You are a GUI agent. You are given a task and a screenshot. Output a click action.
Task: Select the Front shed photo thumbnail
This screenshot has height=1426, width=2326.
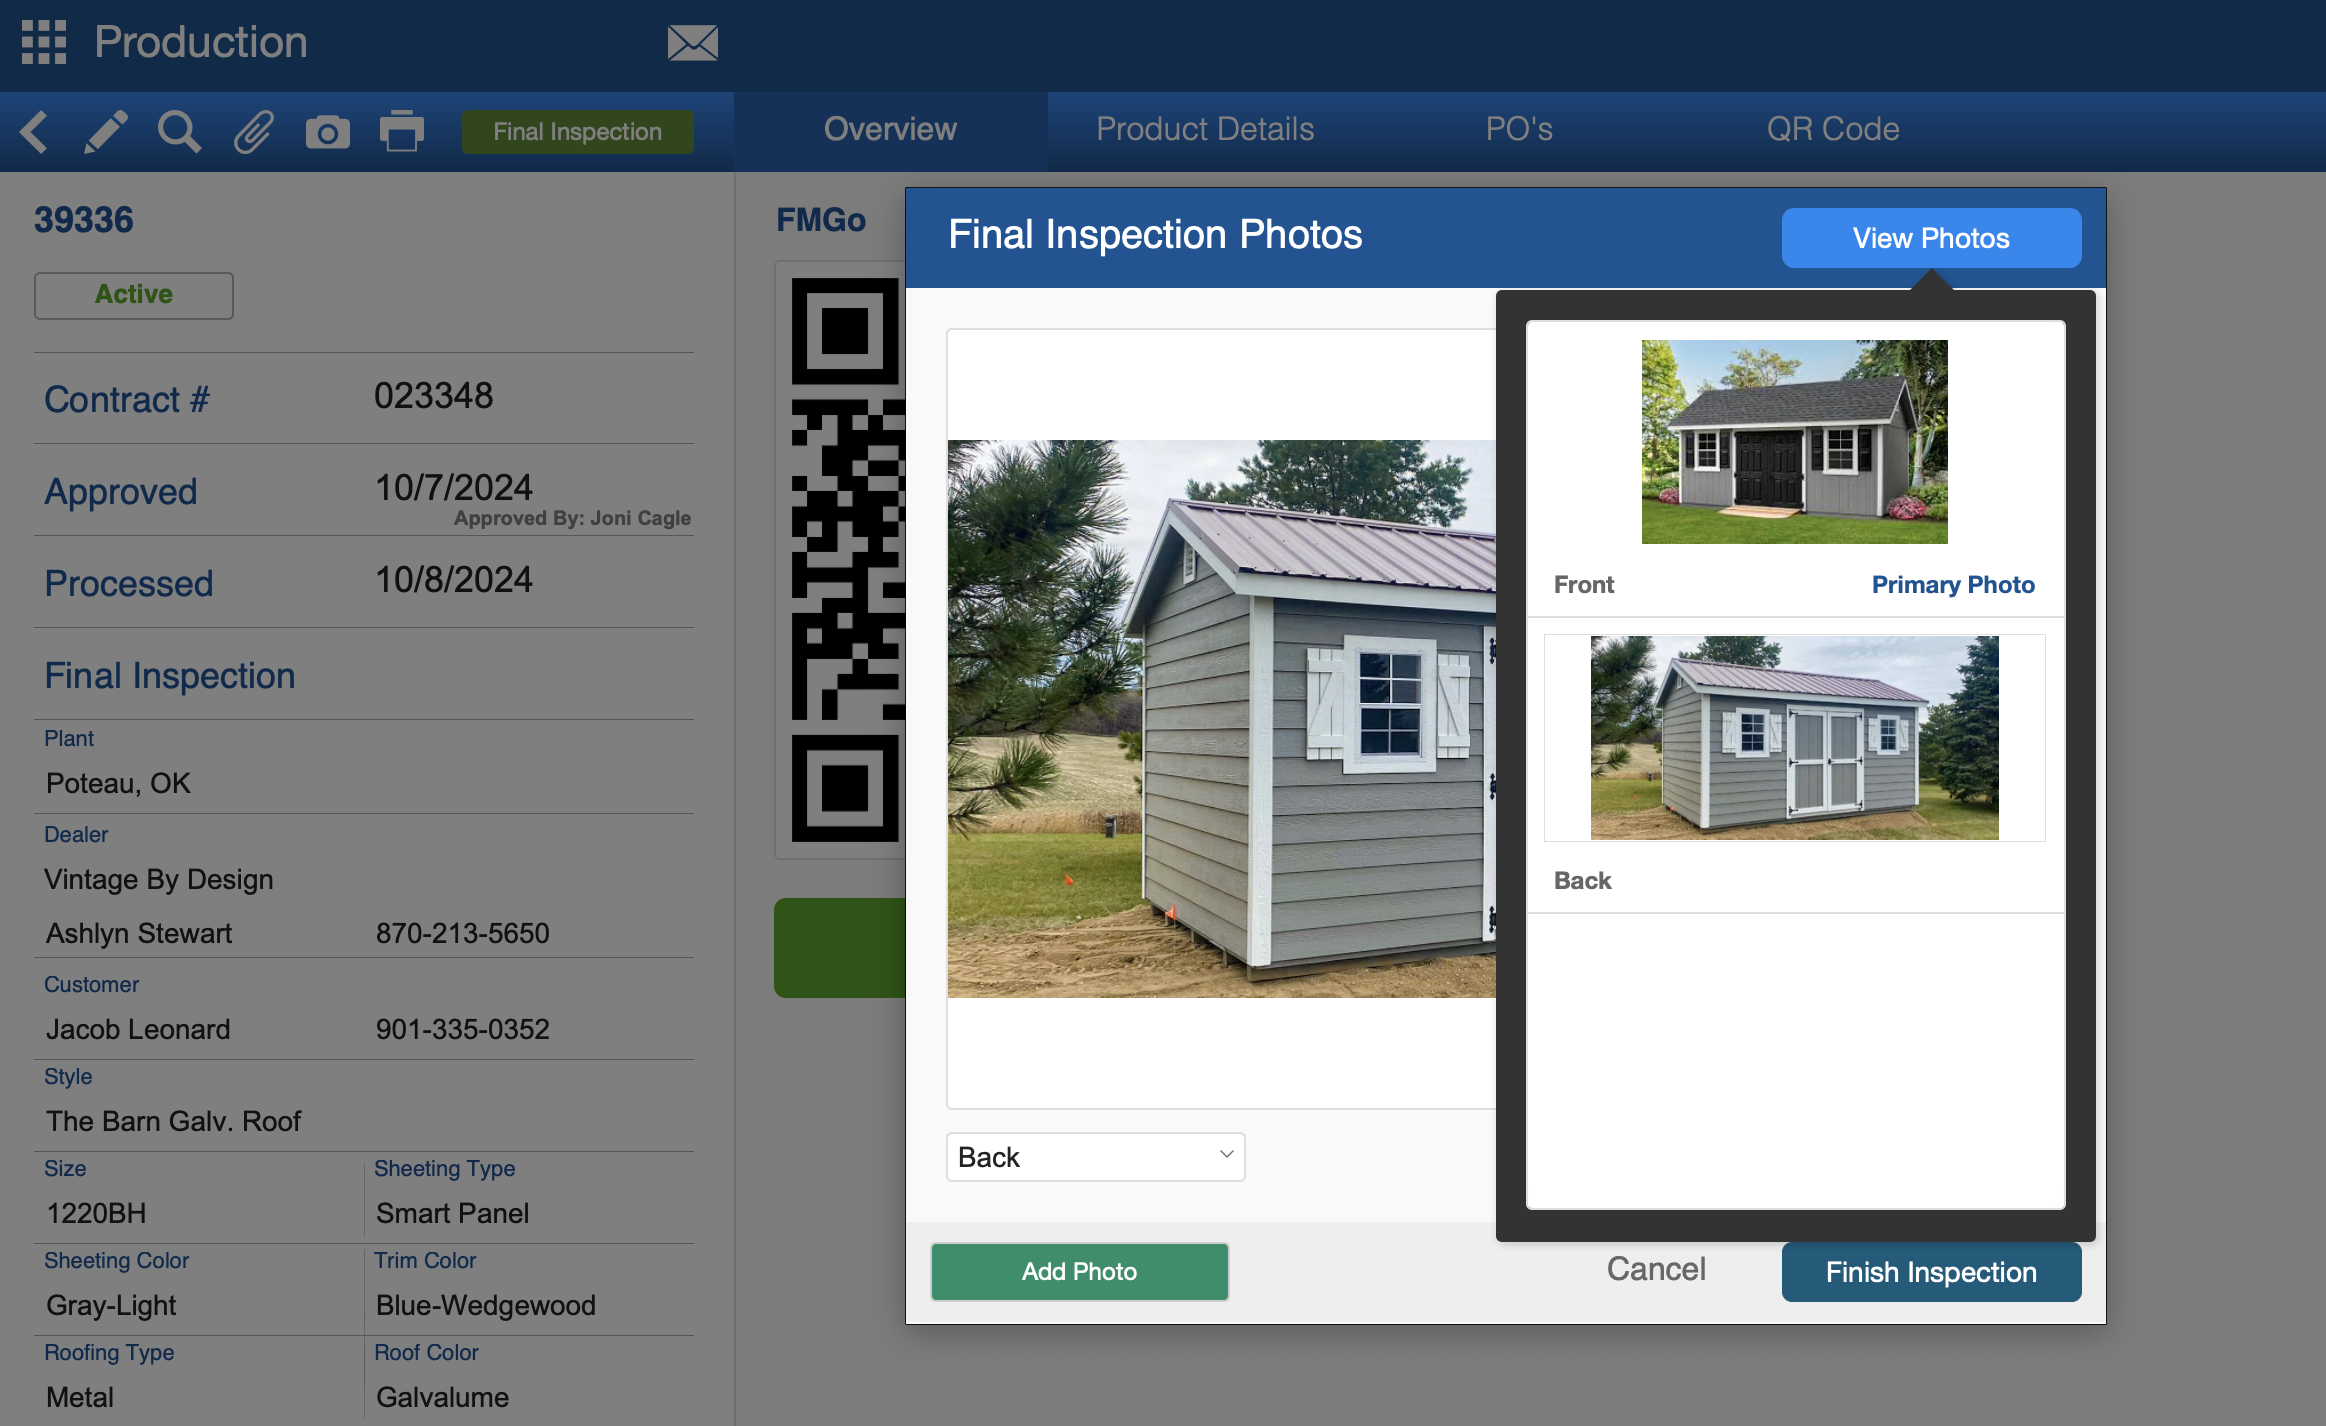[x=1795, y=442]
